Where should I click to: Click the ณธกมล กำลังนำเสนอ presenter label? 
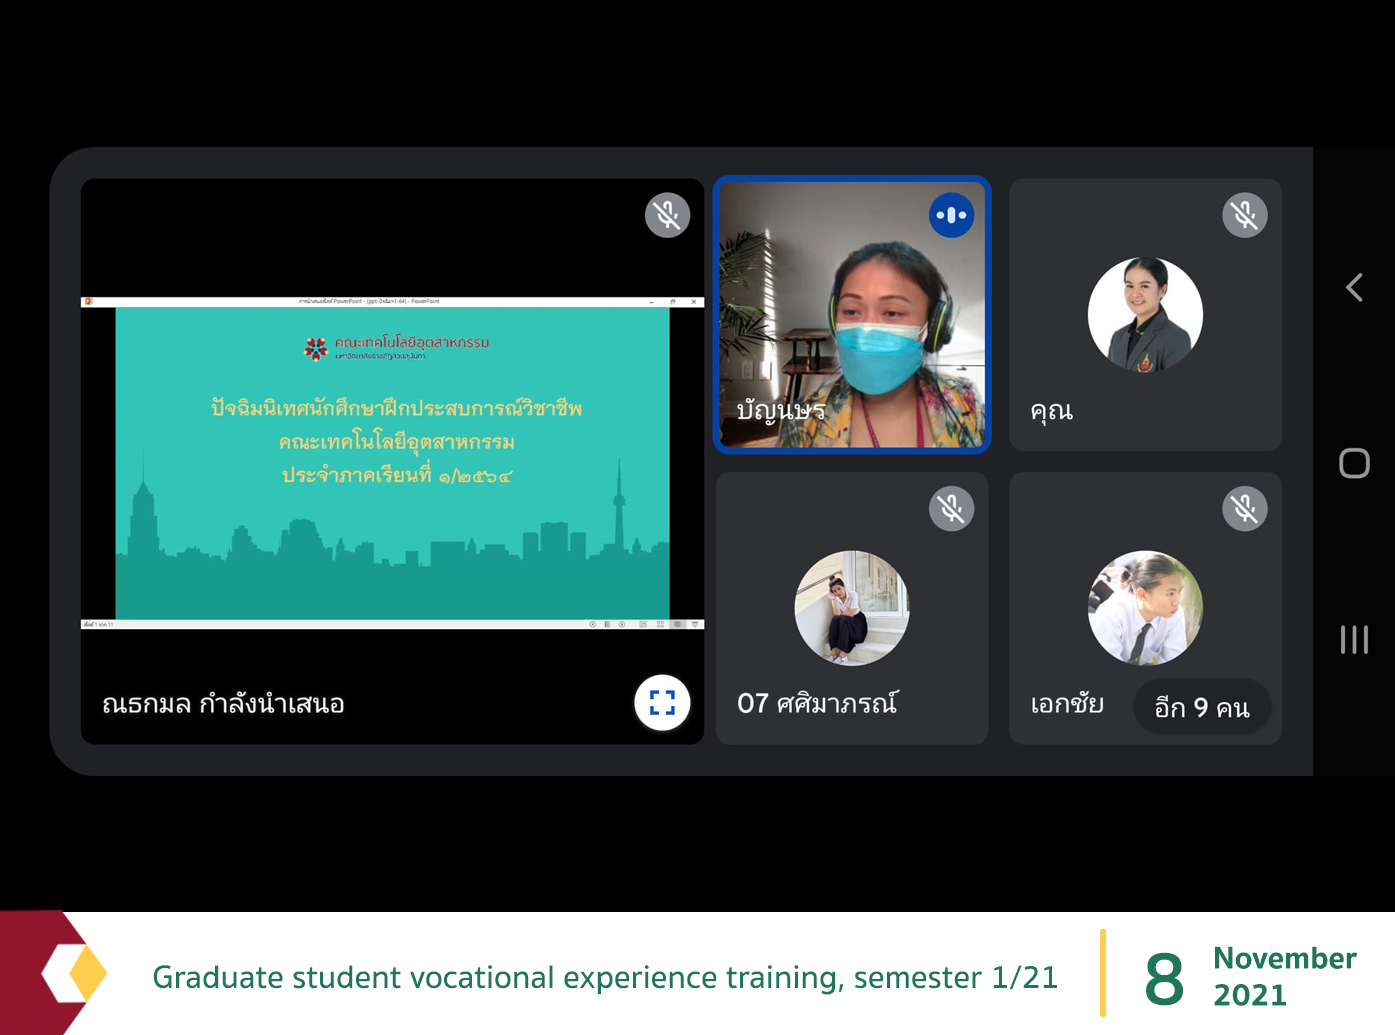click(223, 704)
